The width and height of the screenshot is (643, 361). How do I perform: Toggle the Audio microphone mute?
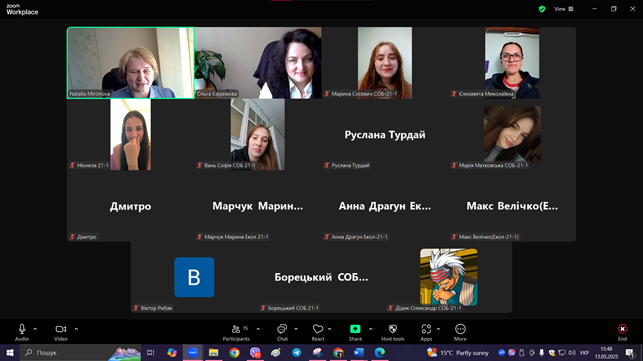coord(22,332)
